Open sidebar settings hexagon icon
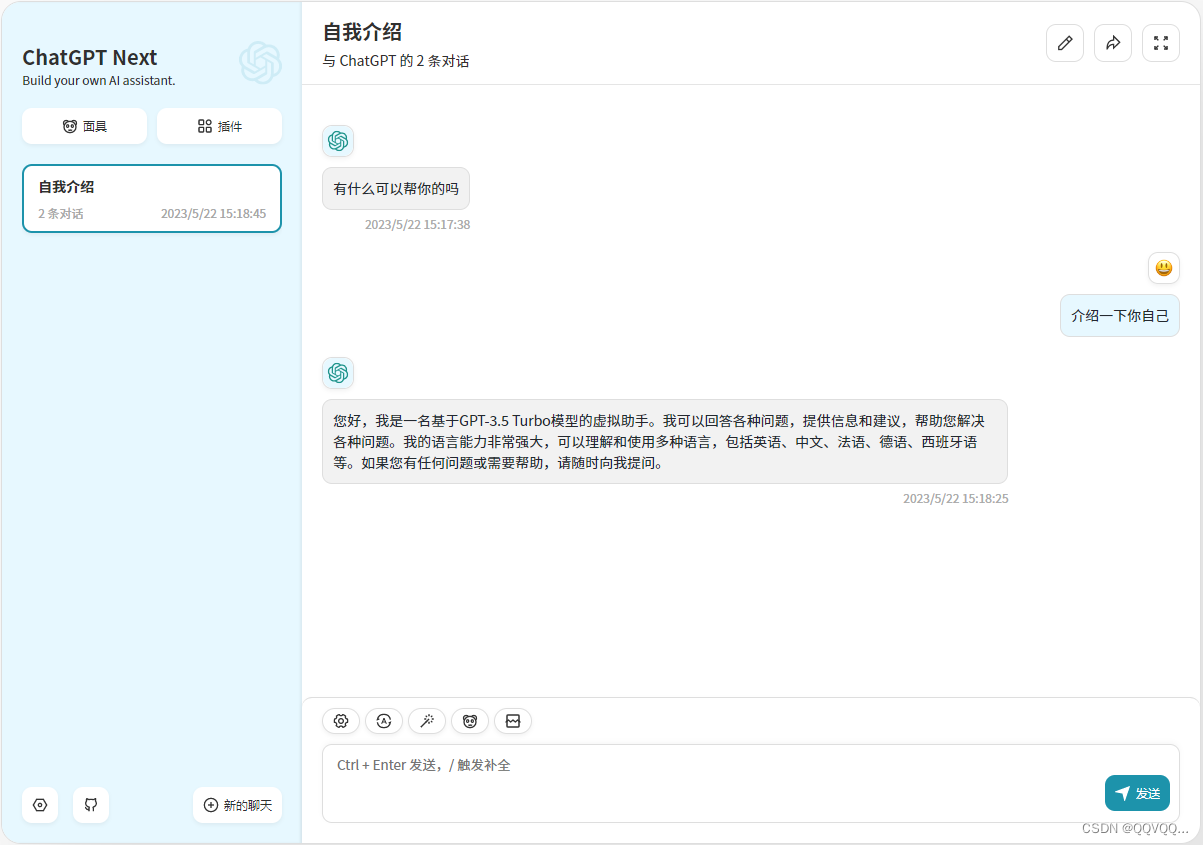The image size is (1203, 845). 40,805
